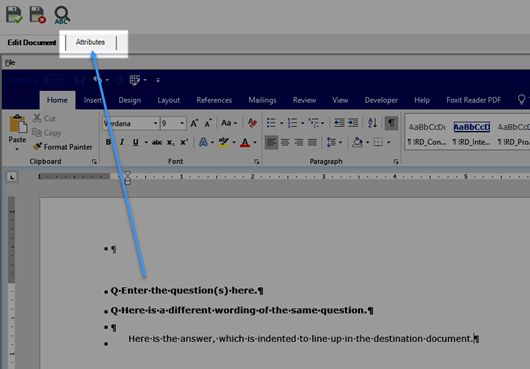Viewport: 530px width, 369px height.
Task: Open the File menu
Action: click(x=10, y=63)
